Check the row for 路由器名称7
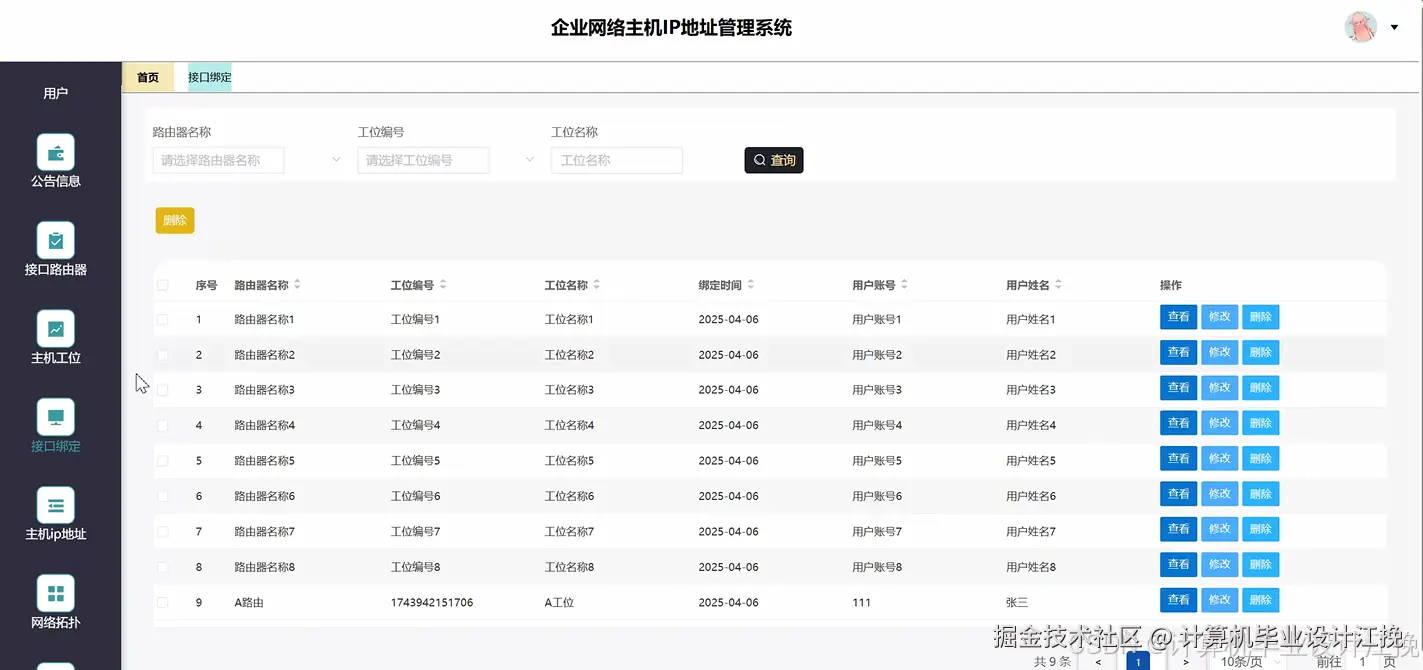 coord(163,532)
